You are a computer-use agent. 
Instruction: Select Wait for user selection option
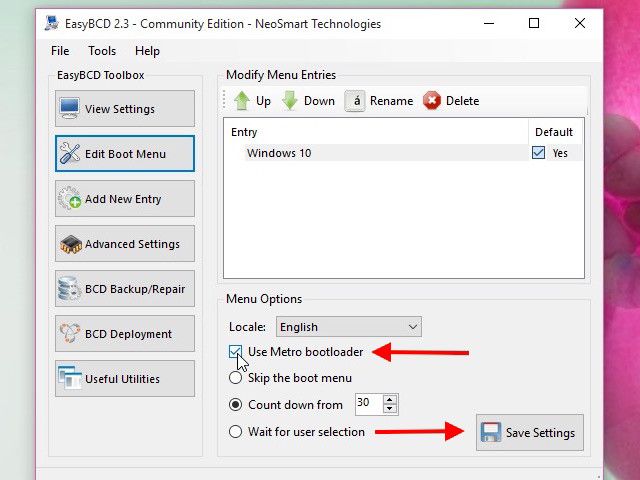[x=236, y=431]
